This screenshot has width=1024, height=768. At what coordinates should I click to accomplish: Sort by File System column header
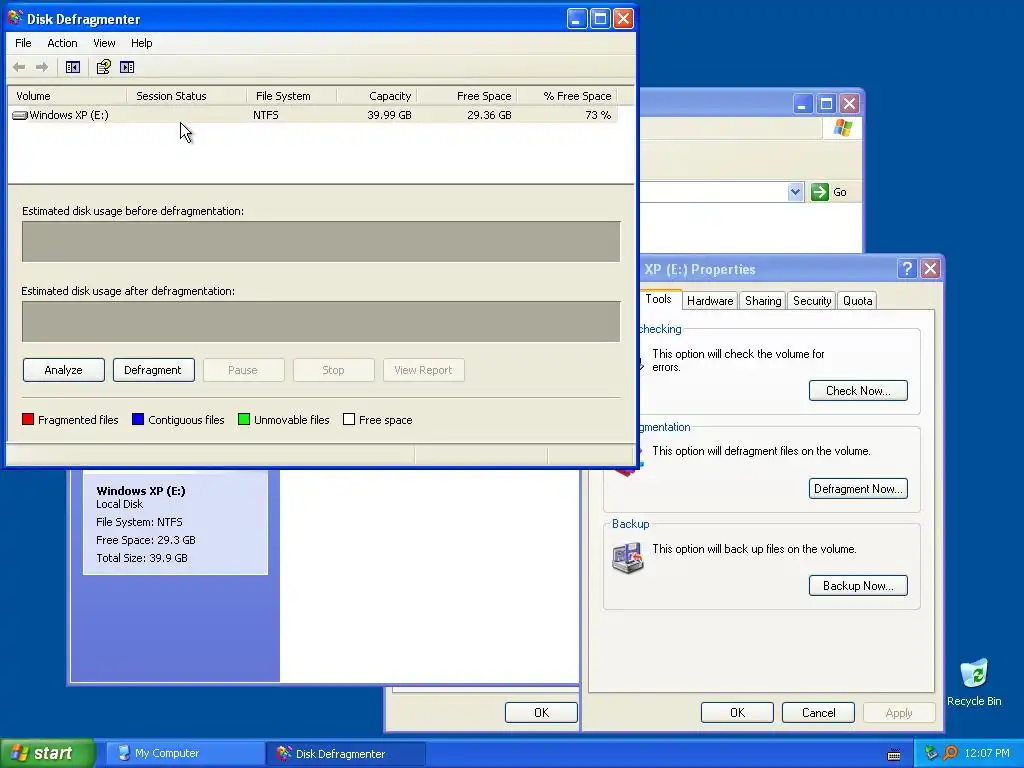coord(292,96)
